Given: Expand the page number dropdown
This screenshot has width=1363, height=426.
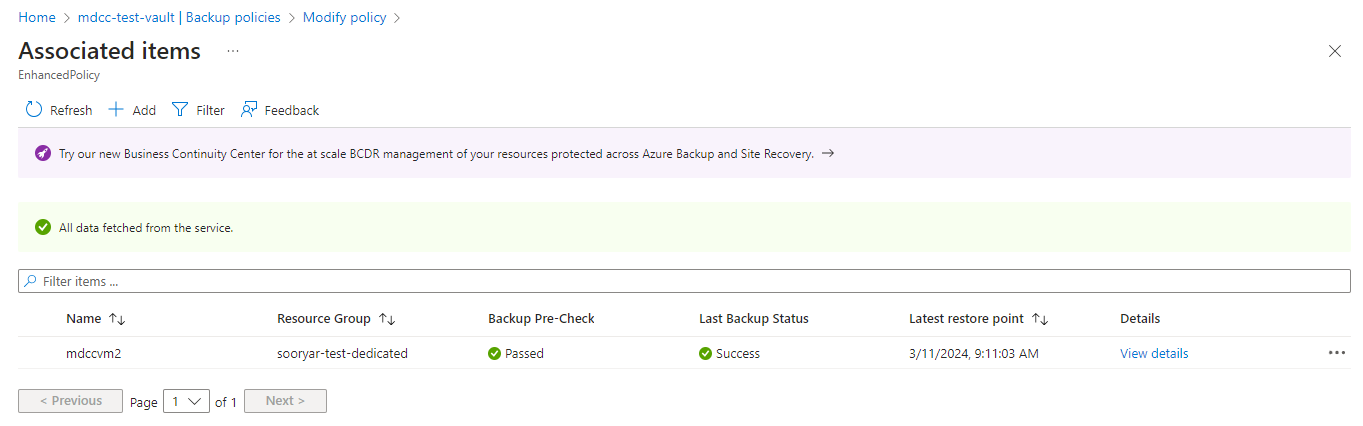Looking at the screenshot, I should point(186,401).
